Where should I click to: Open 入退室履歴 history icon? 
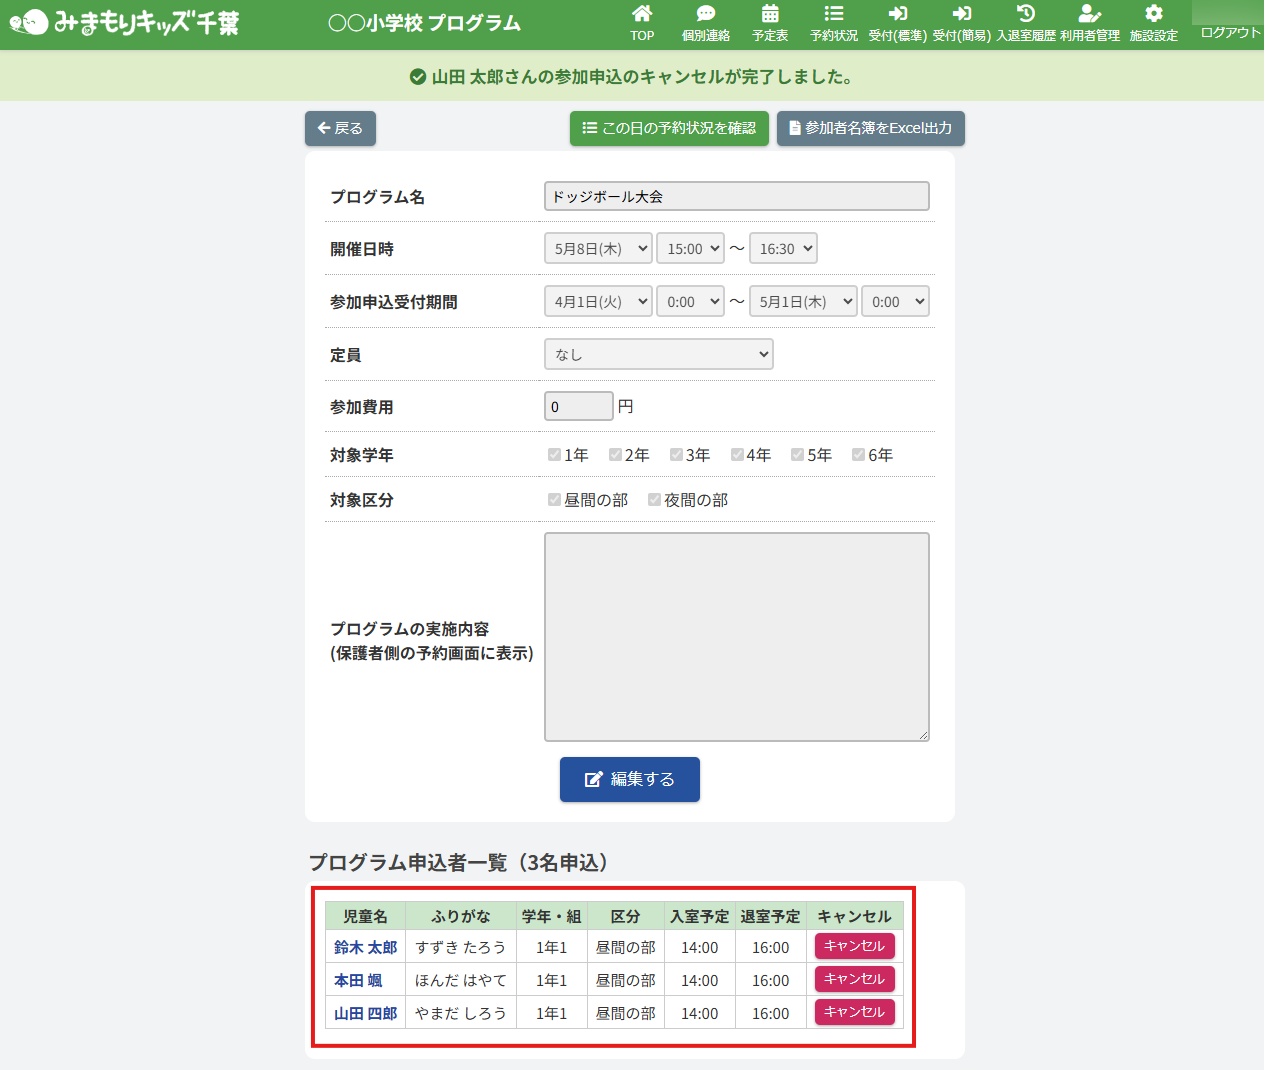1025,14
